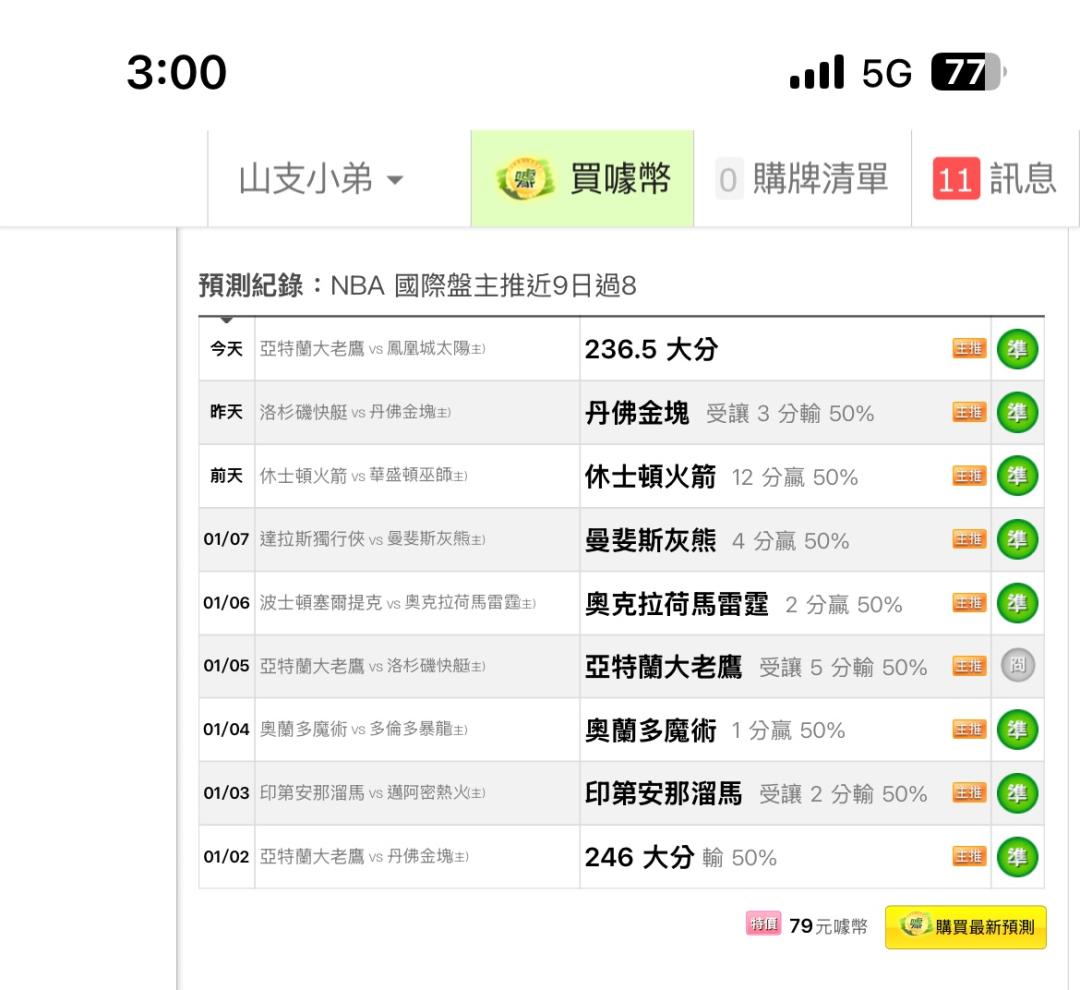The height and width of the screenshot is (990, 1080).
Task: Select the 洛杉磯快艇 vs 丹佛金塊 matchup
Action: point(355,412)
